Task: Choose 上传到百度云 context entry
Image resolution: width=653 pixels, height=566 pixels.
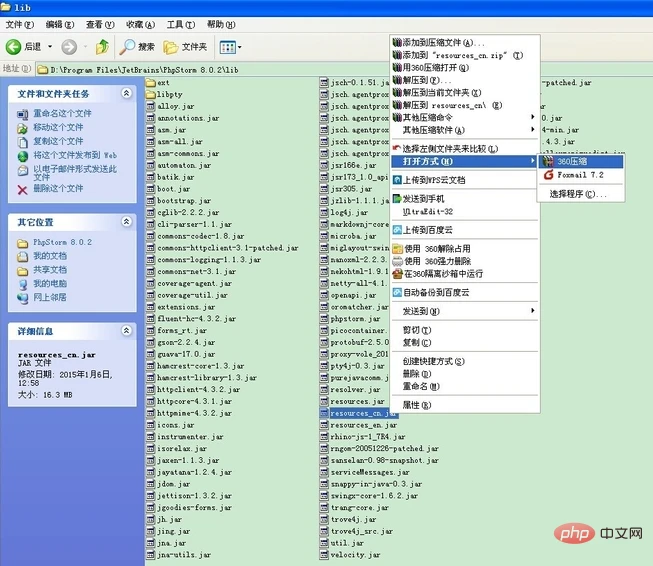Action: (464, 230)
